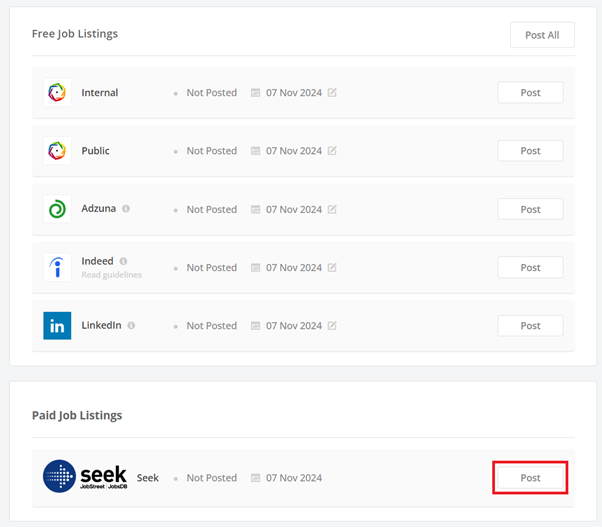Post the job to Seek paid listing
The width and height of the screenshot is (602, 527).
(530, 478)
